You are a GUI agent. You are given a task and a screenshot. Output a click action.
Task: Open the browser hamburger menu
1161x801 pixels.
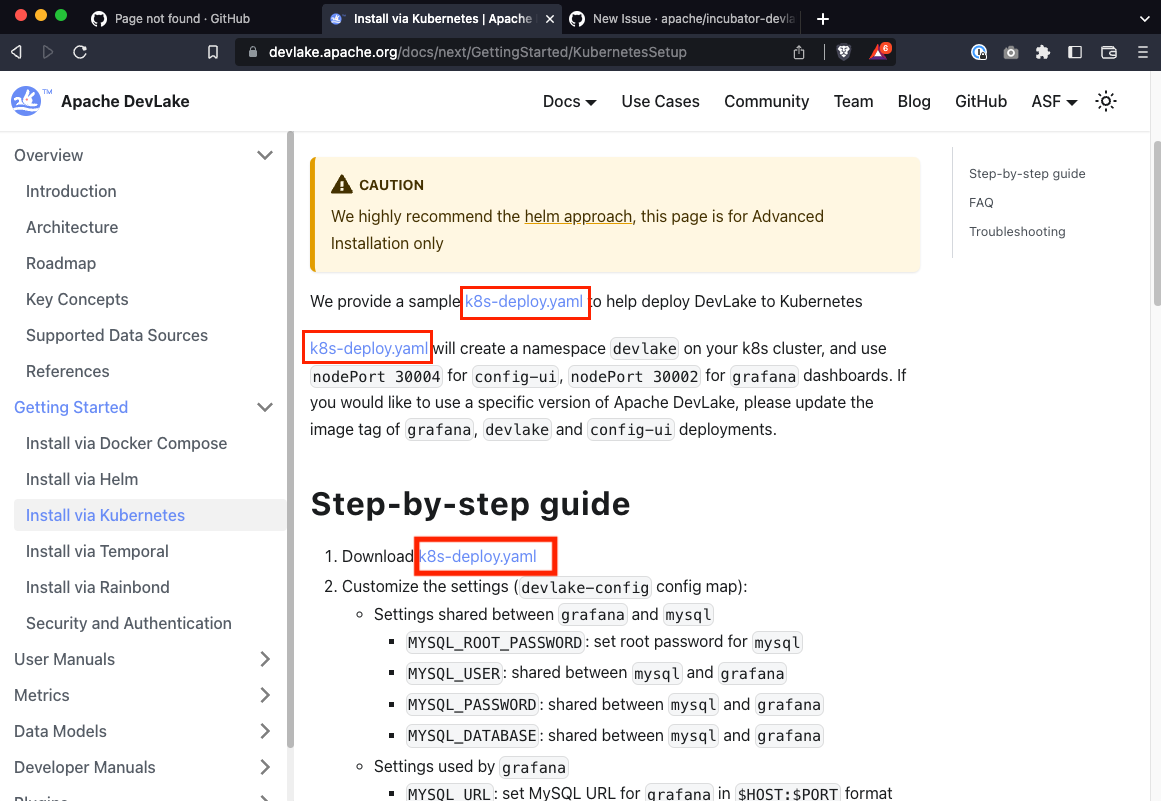[x=1142, y=52]
